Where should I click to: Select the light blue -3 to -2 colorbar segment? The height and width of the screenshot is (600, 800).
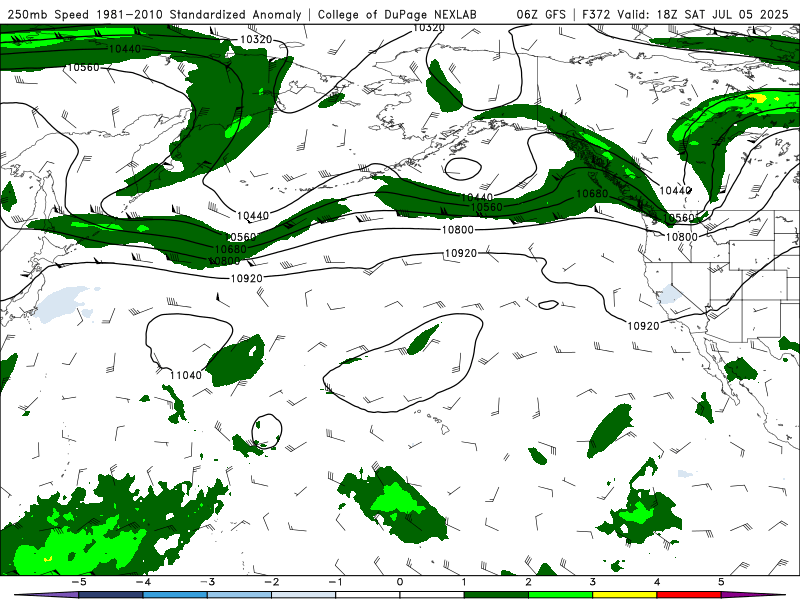pyautogui.click(x=239, y=595)
